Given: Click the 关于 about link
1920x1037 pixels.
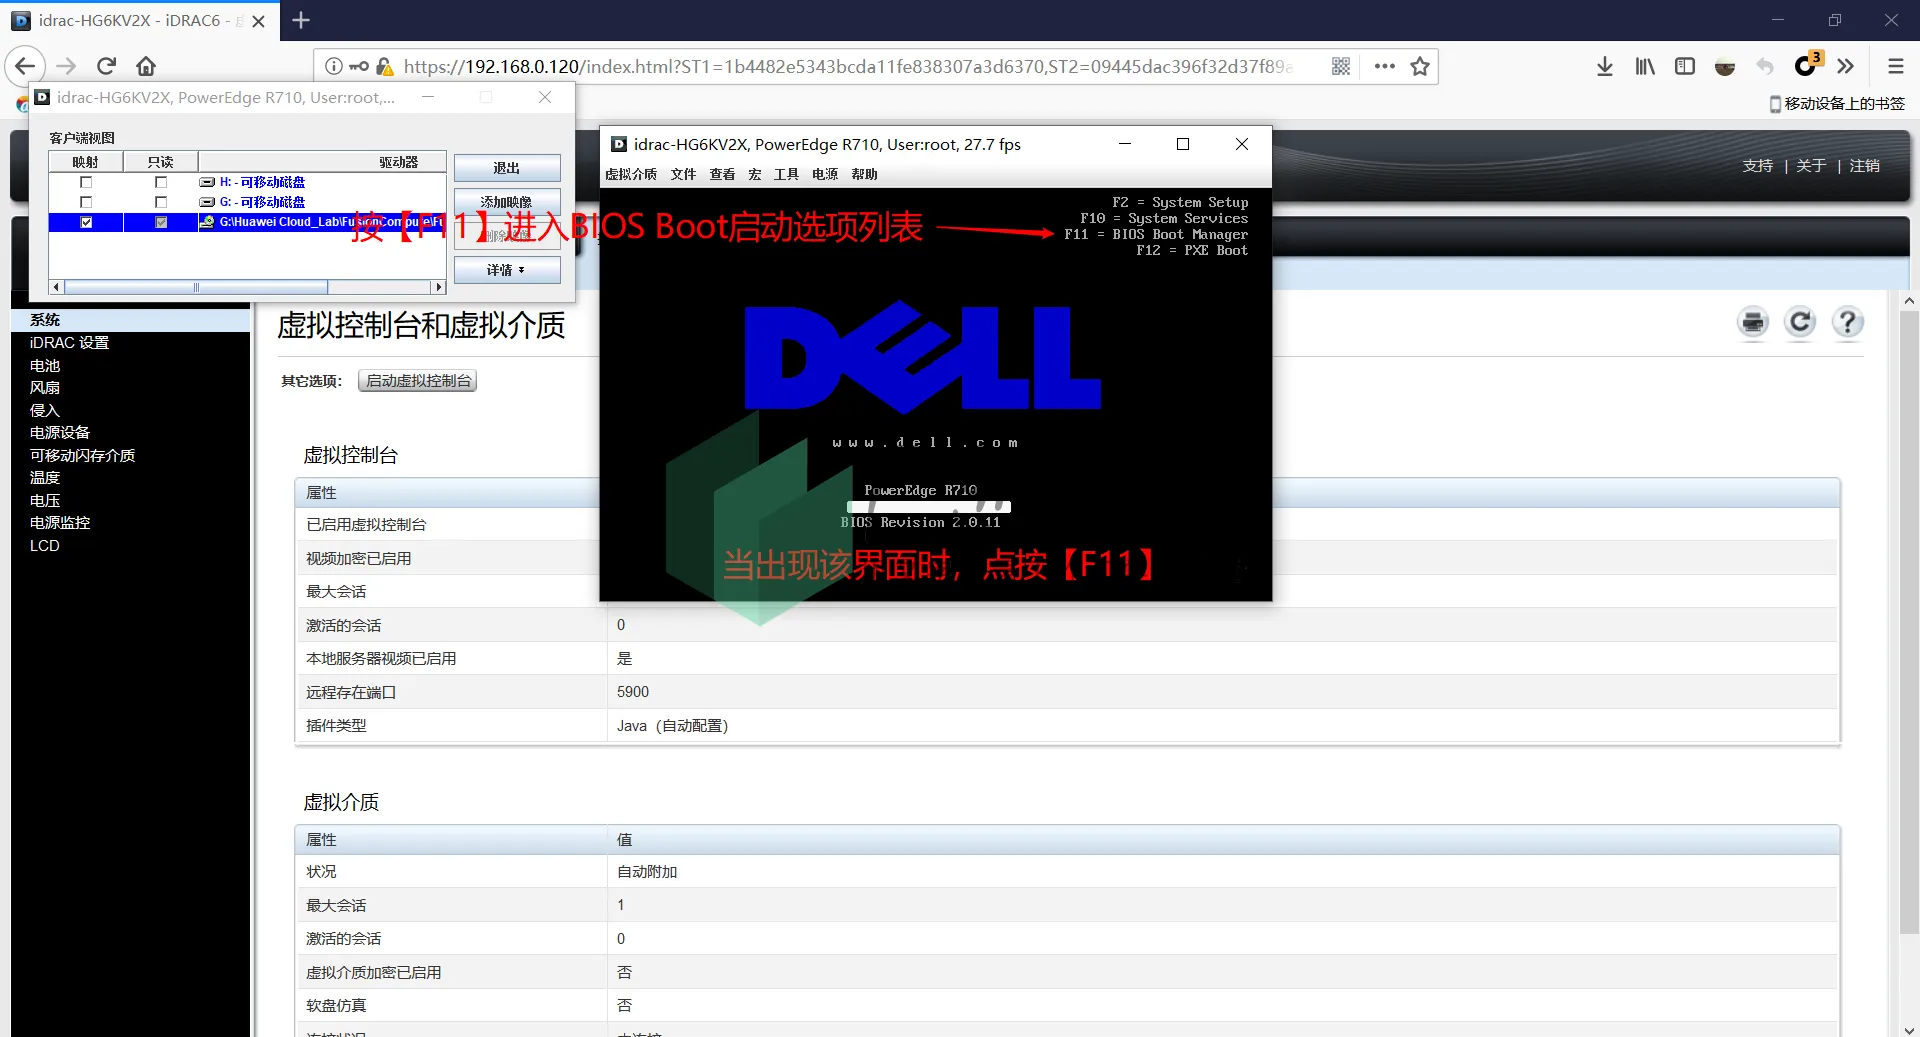Looking at the screenshot, I should click(1811, 166).
